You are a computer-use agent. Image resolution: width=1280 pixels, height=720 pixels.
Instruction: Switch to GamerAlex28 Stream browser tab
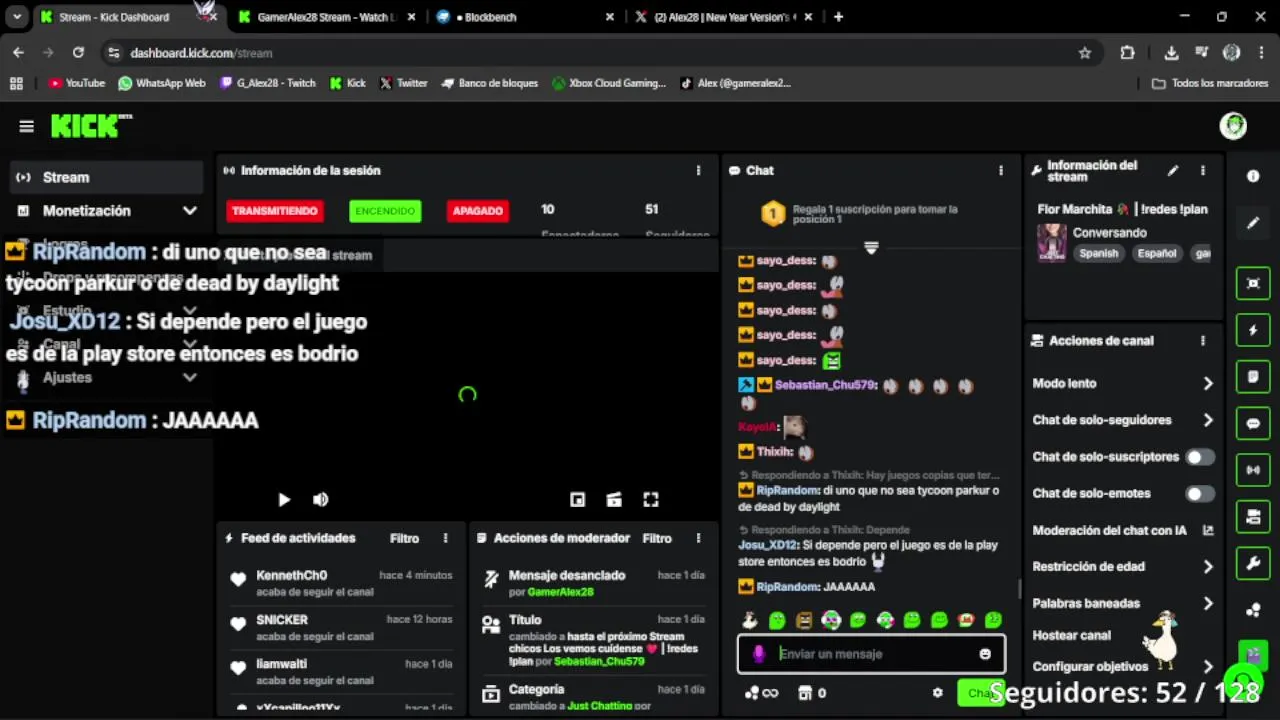click(x=325, y=17)
